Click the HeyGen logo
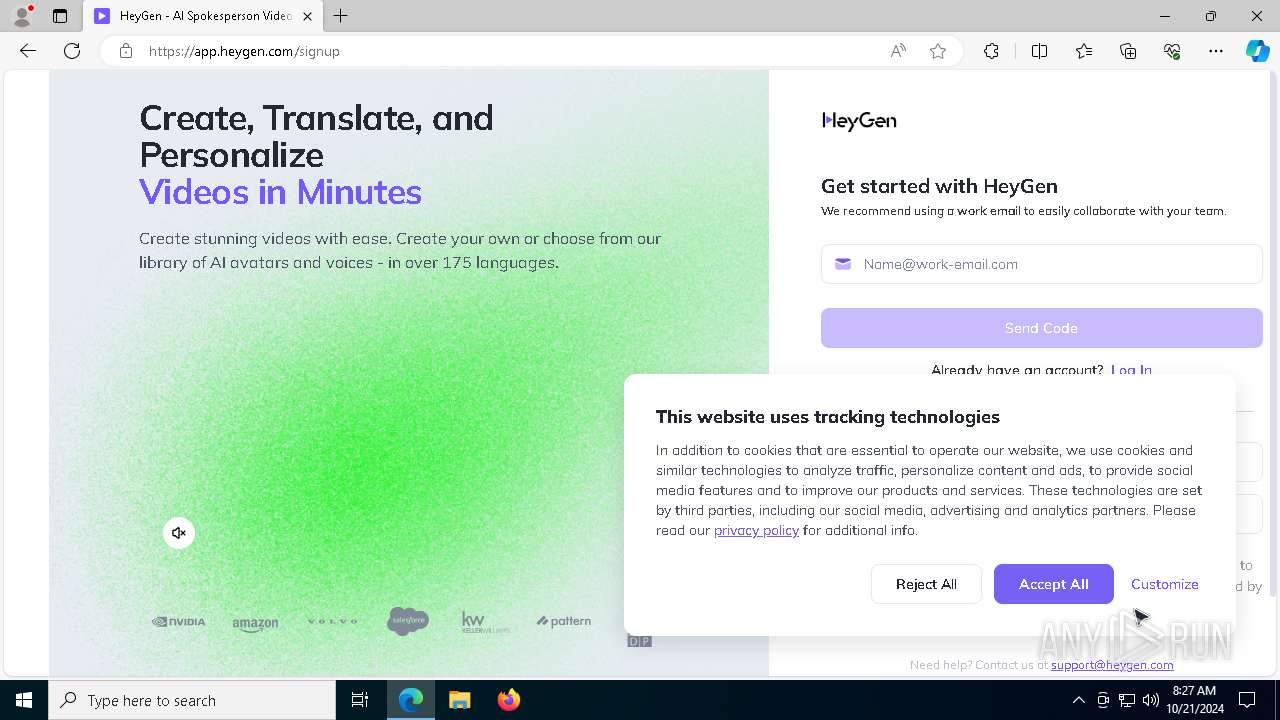Screen dimensions: 1280x720 (x=859, y=121)
